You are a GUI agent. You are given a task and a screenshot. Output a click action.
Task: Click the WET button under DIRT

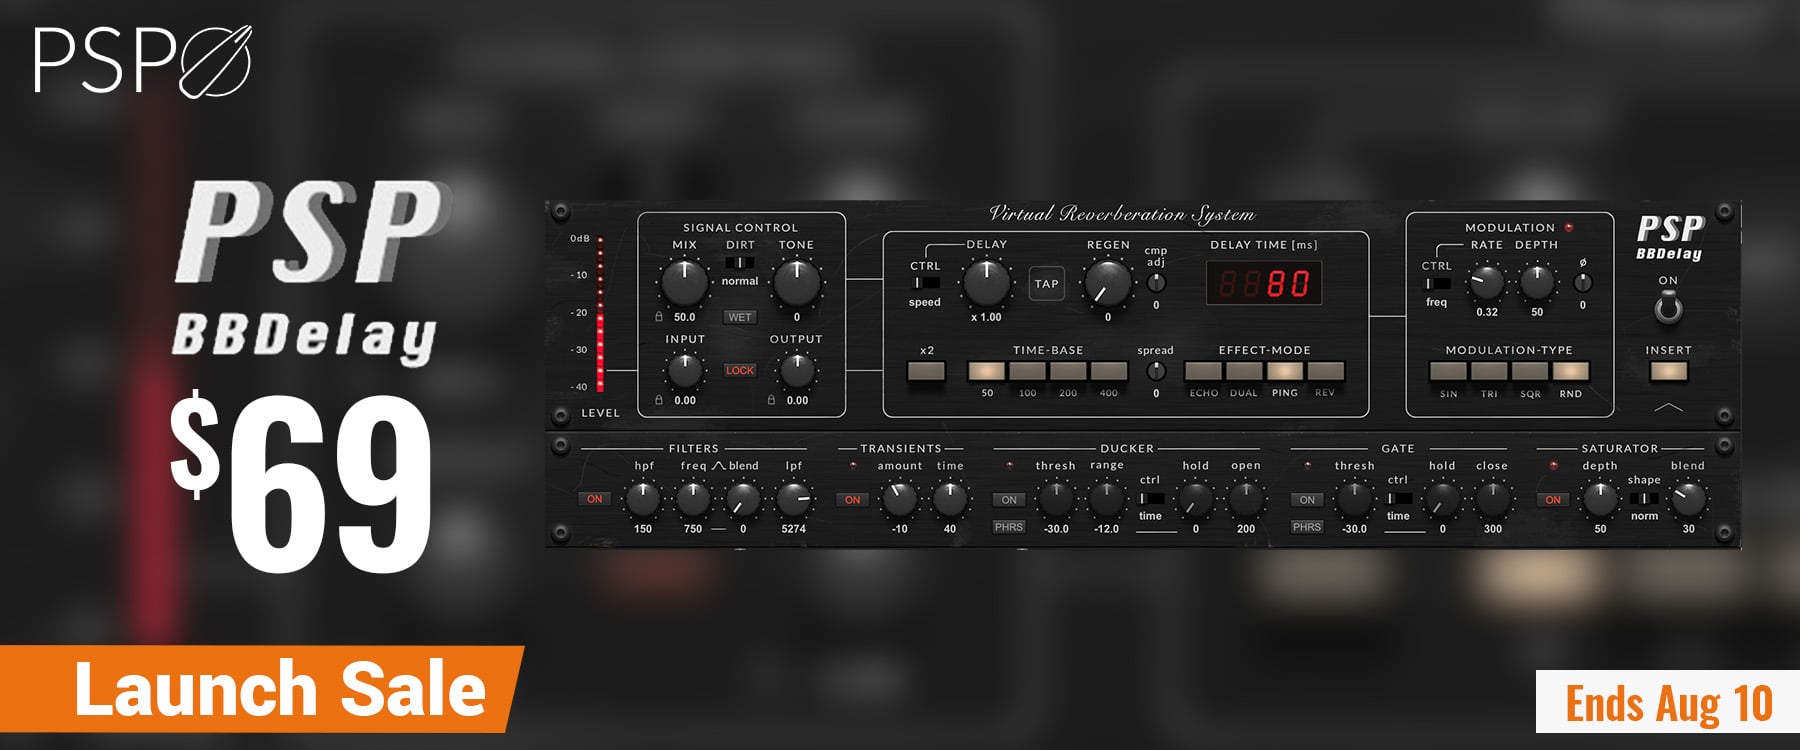coord(740,317)
